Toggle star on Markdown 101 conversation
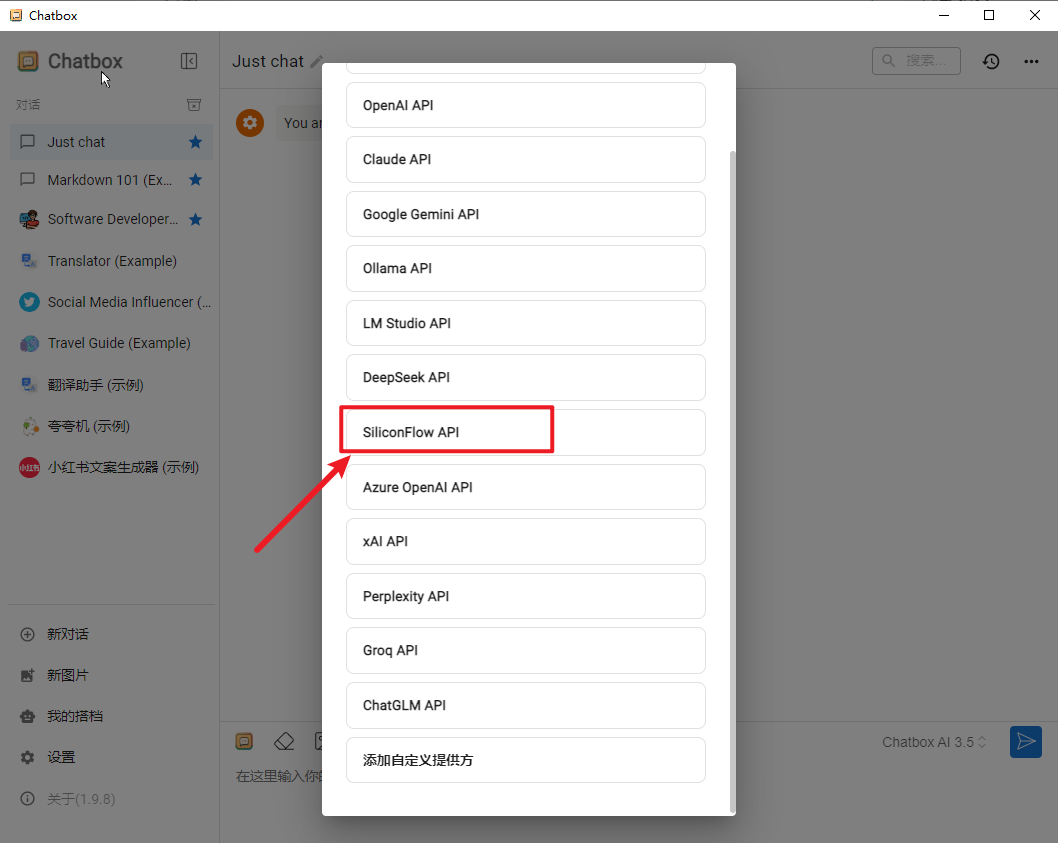Screen dimensions: 1058x843 point(196,180)
